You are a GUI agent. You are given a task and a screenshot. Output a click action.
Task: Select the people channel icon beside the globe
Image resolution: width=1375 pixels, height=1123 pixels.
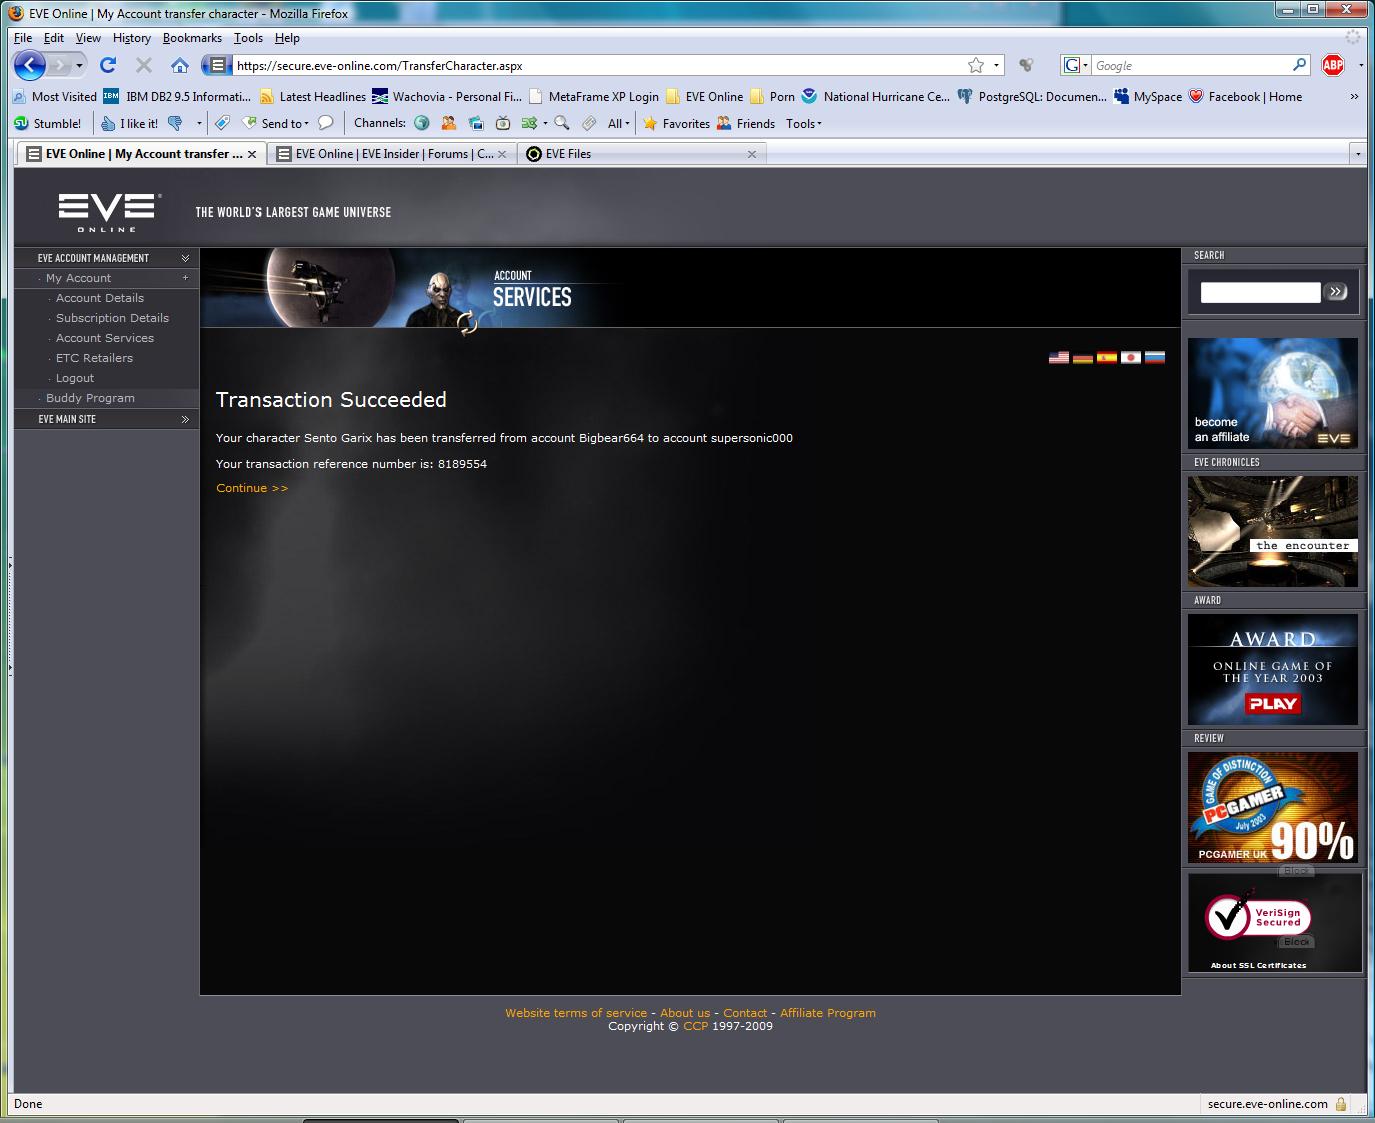click(449, 124)
